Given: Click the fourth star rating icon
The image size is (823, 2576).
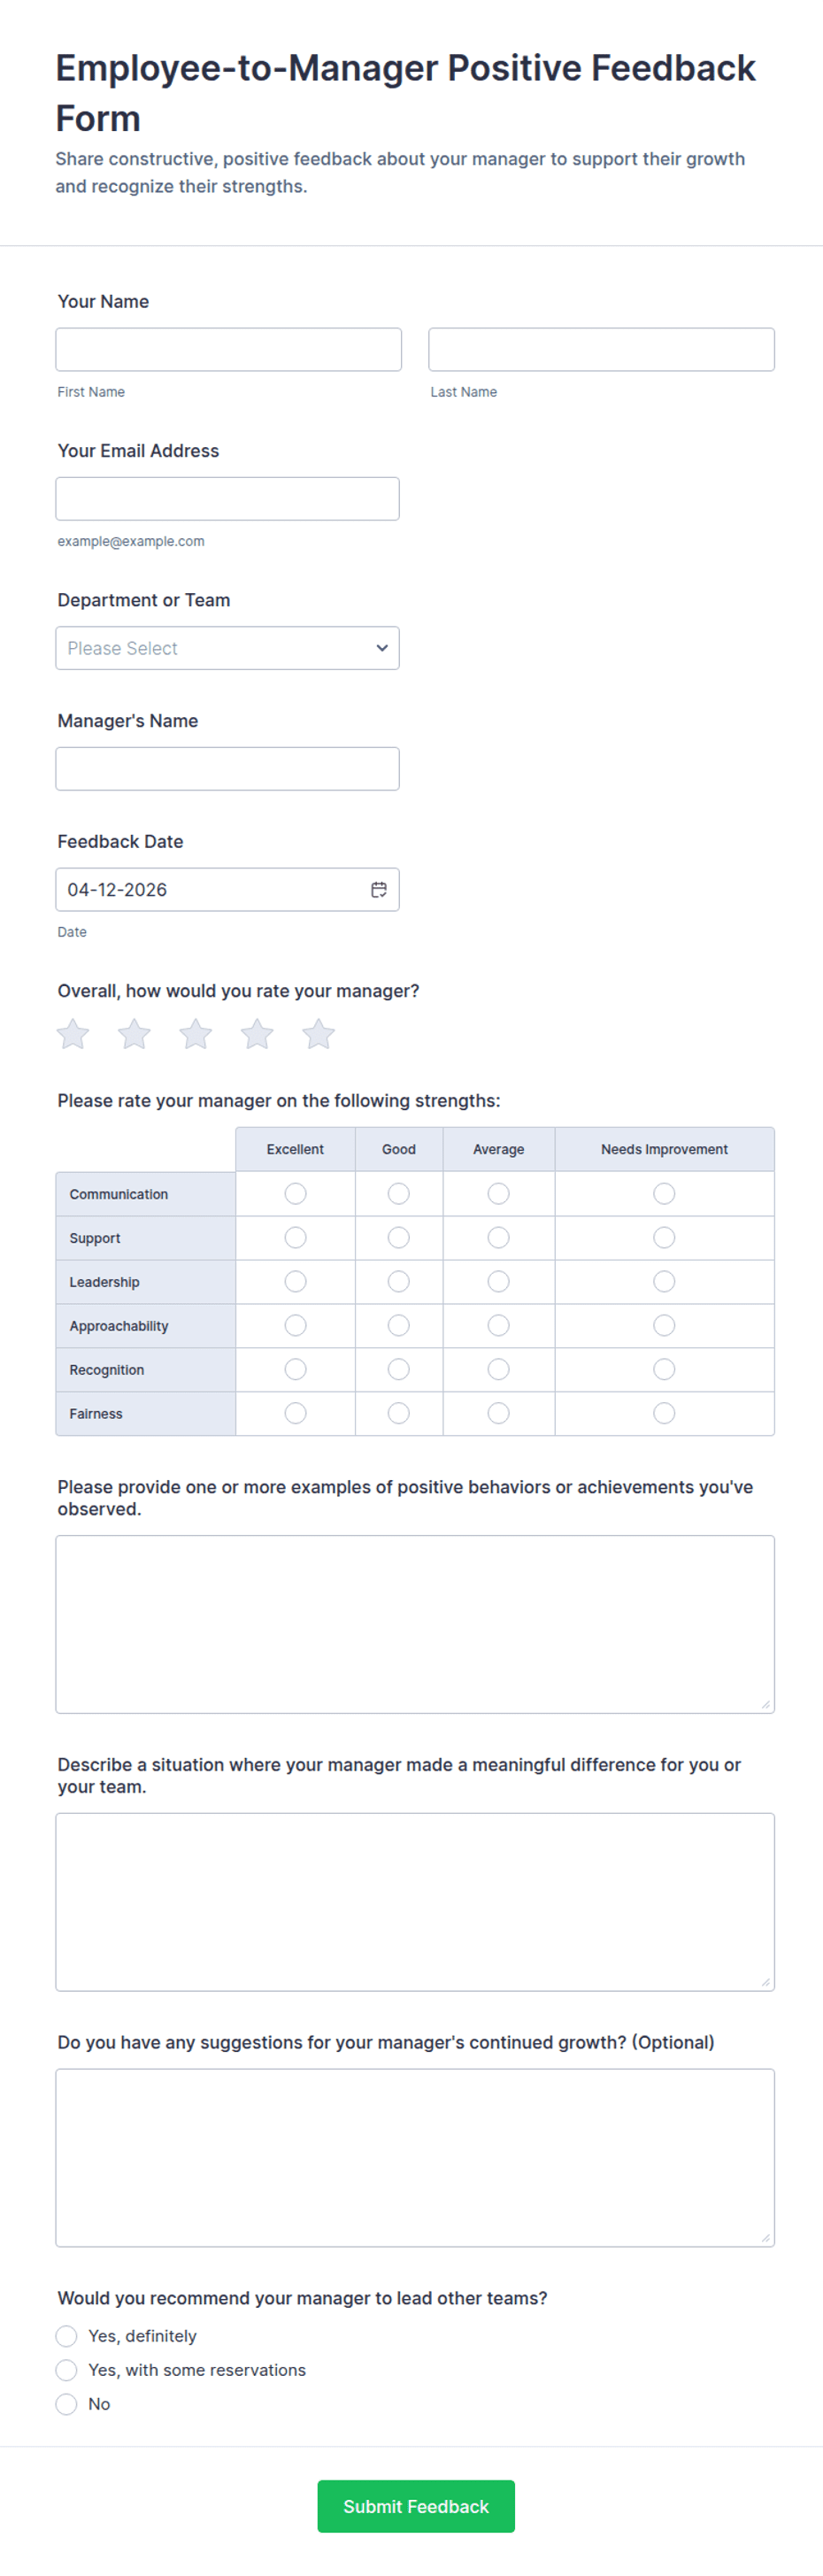Looking at the screenshot, I should click(x=257, y=1034).
